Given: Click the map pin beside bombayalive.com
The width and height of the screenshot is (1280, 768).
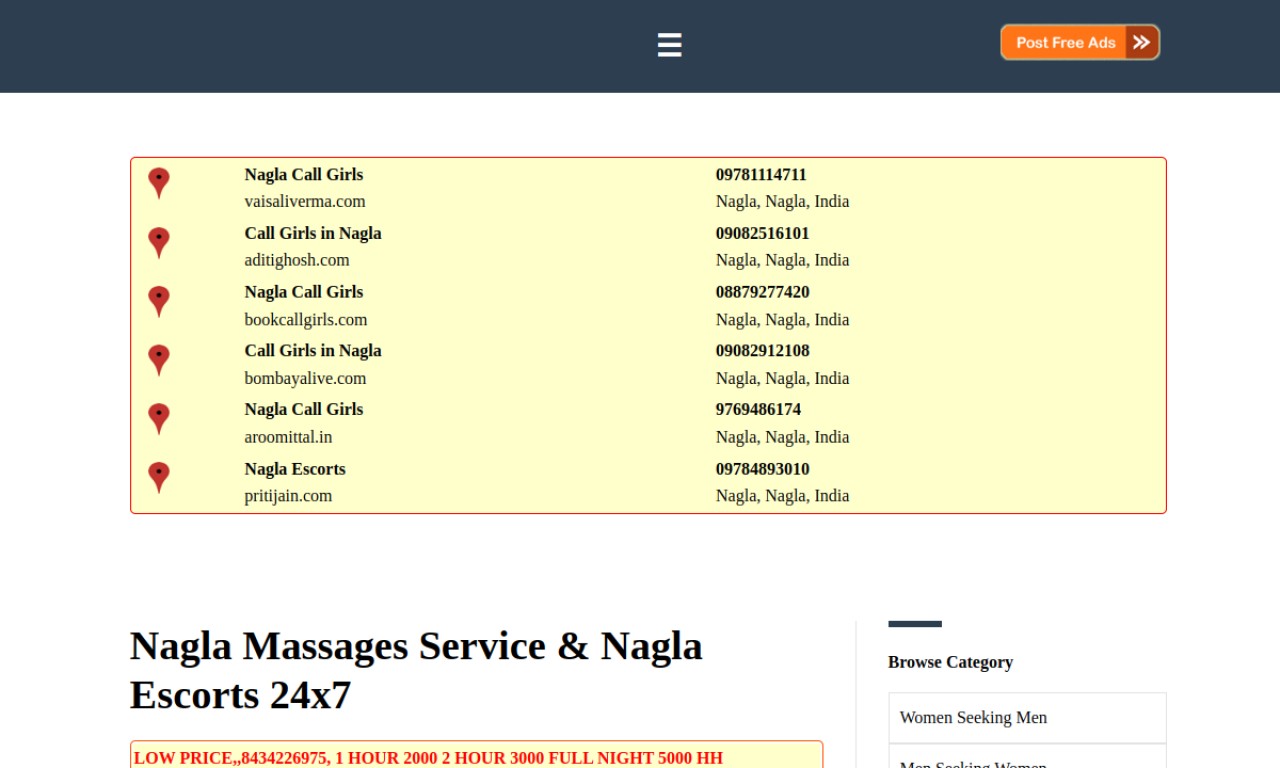Looking at the screenshot, I should pyautogui.click(x=158, y=360).
